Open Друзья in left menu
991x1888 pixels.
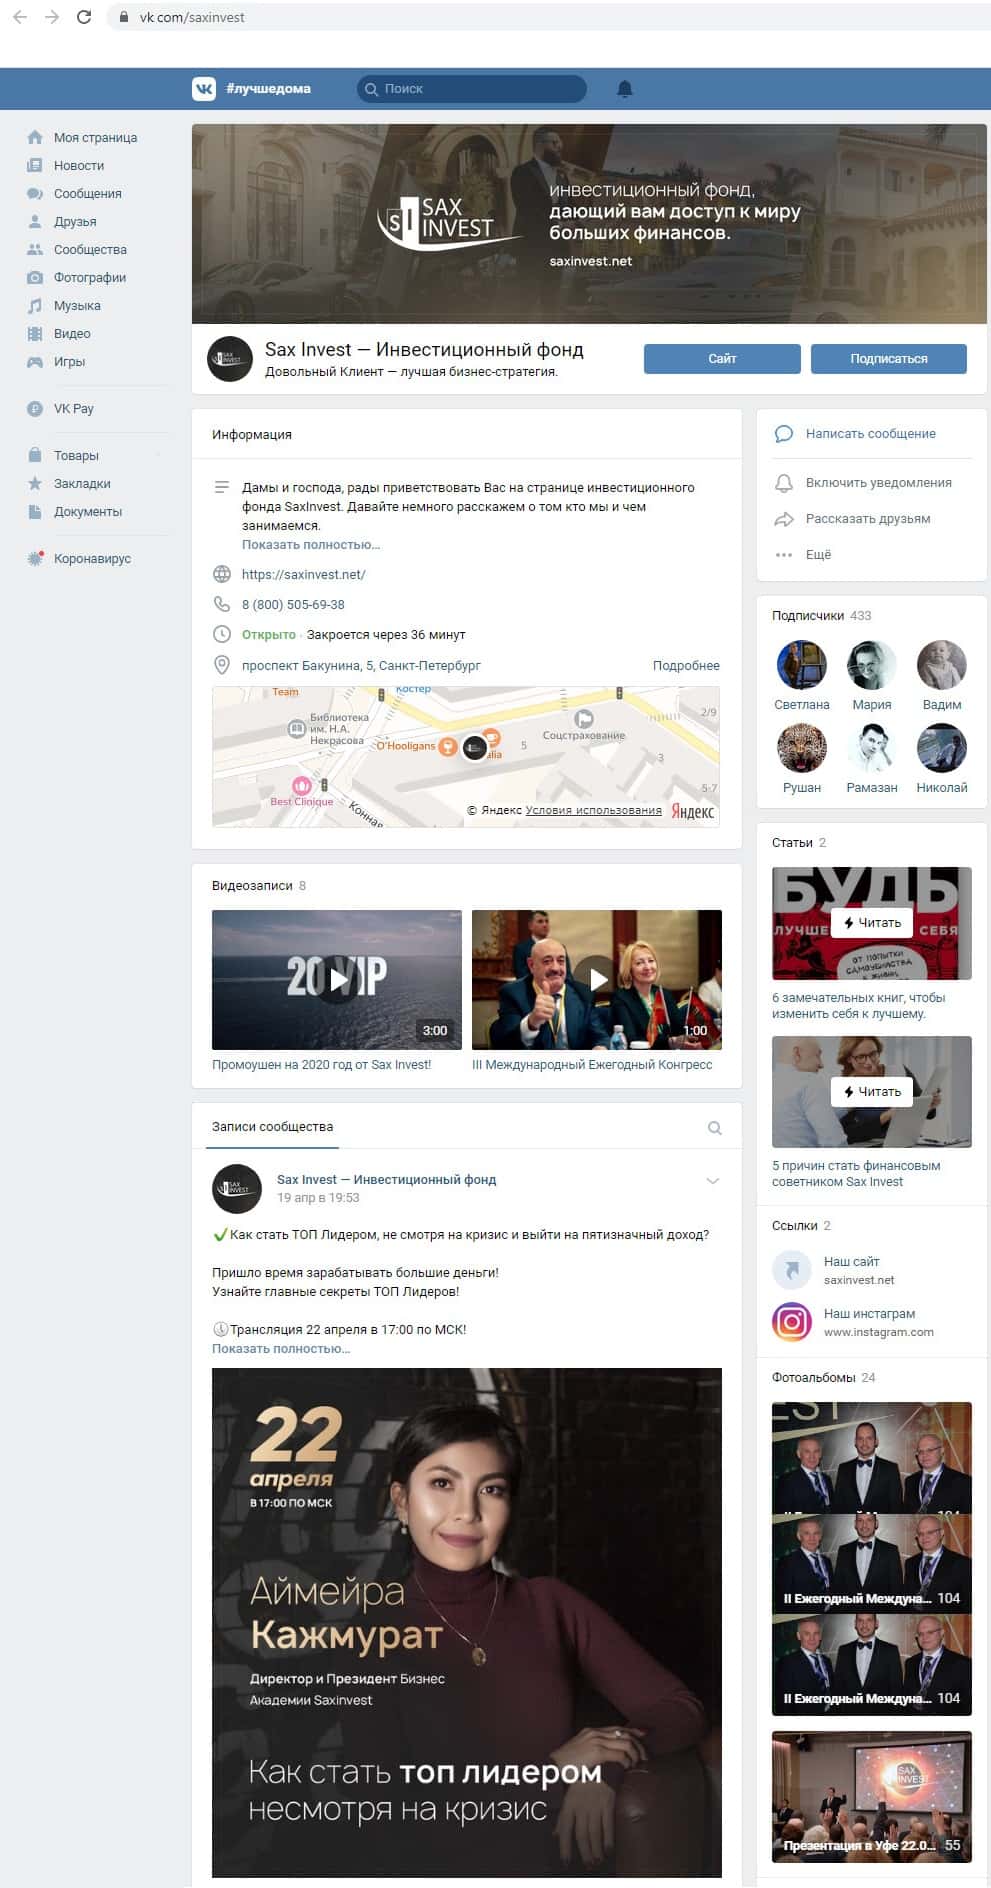pyautogui.click(x=75, y=222)
